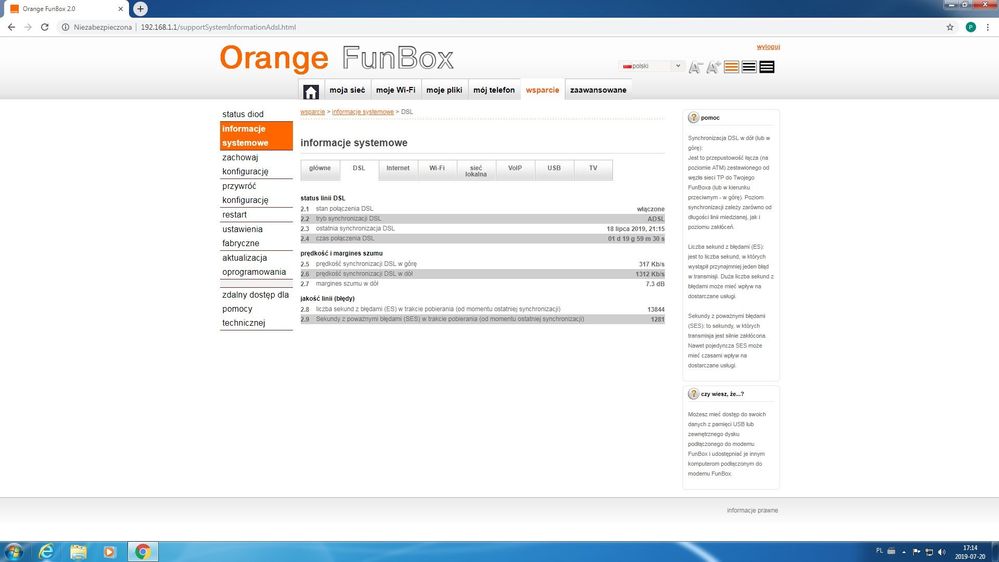Click 'informacje systemowe' breadcrumb link
The width and height of the screenshot is (999, 562).
[363, 112]
